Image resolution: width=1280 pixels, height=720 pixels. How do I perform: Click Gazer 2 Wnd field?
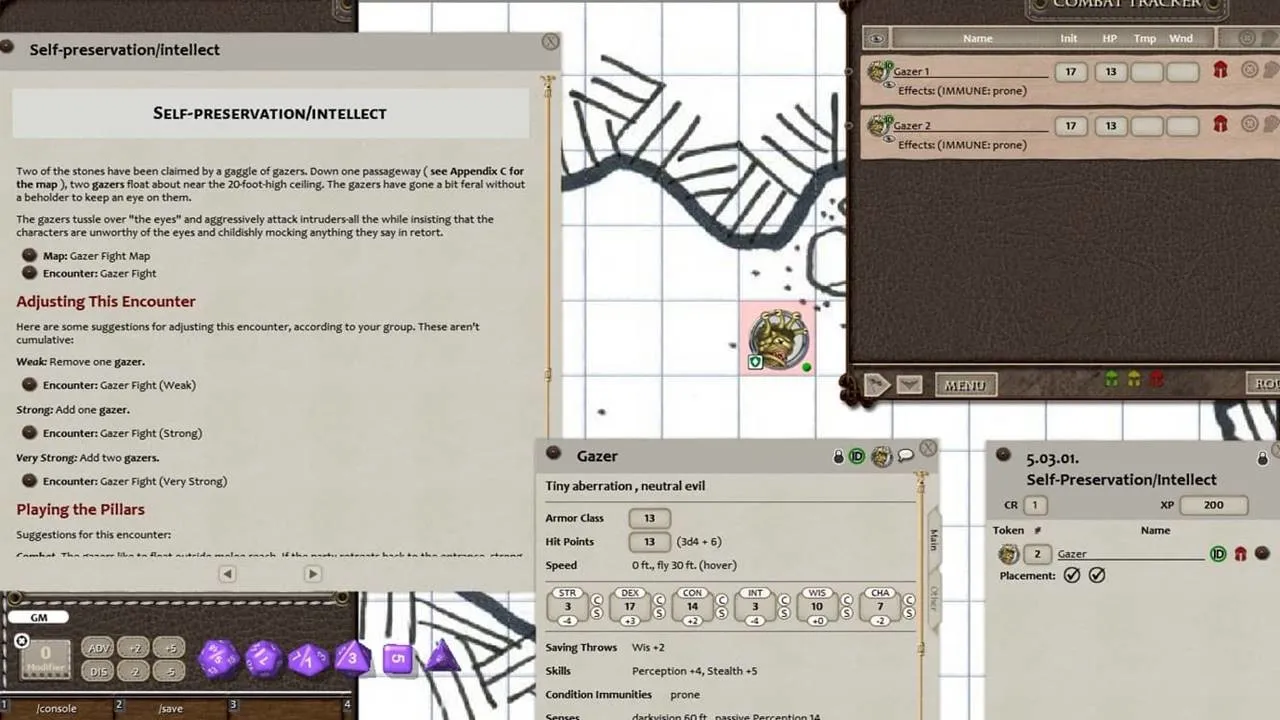(1182, 126)
